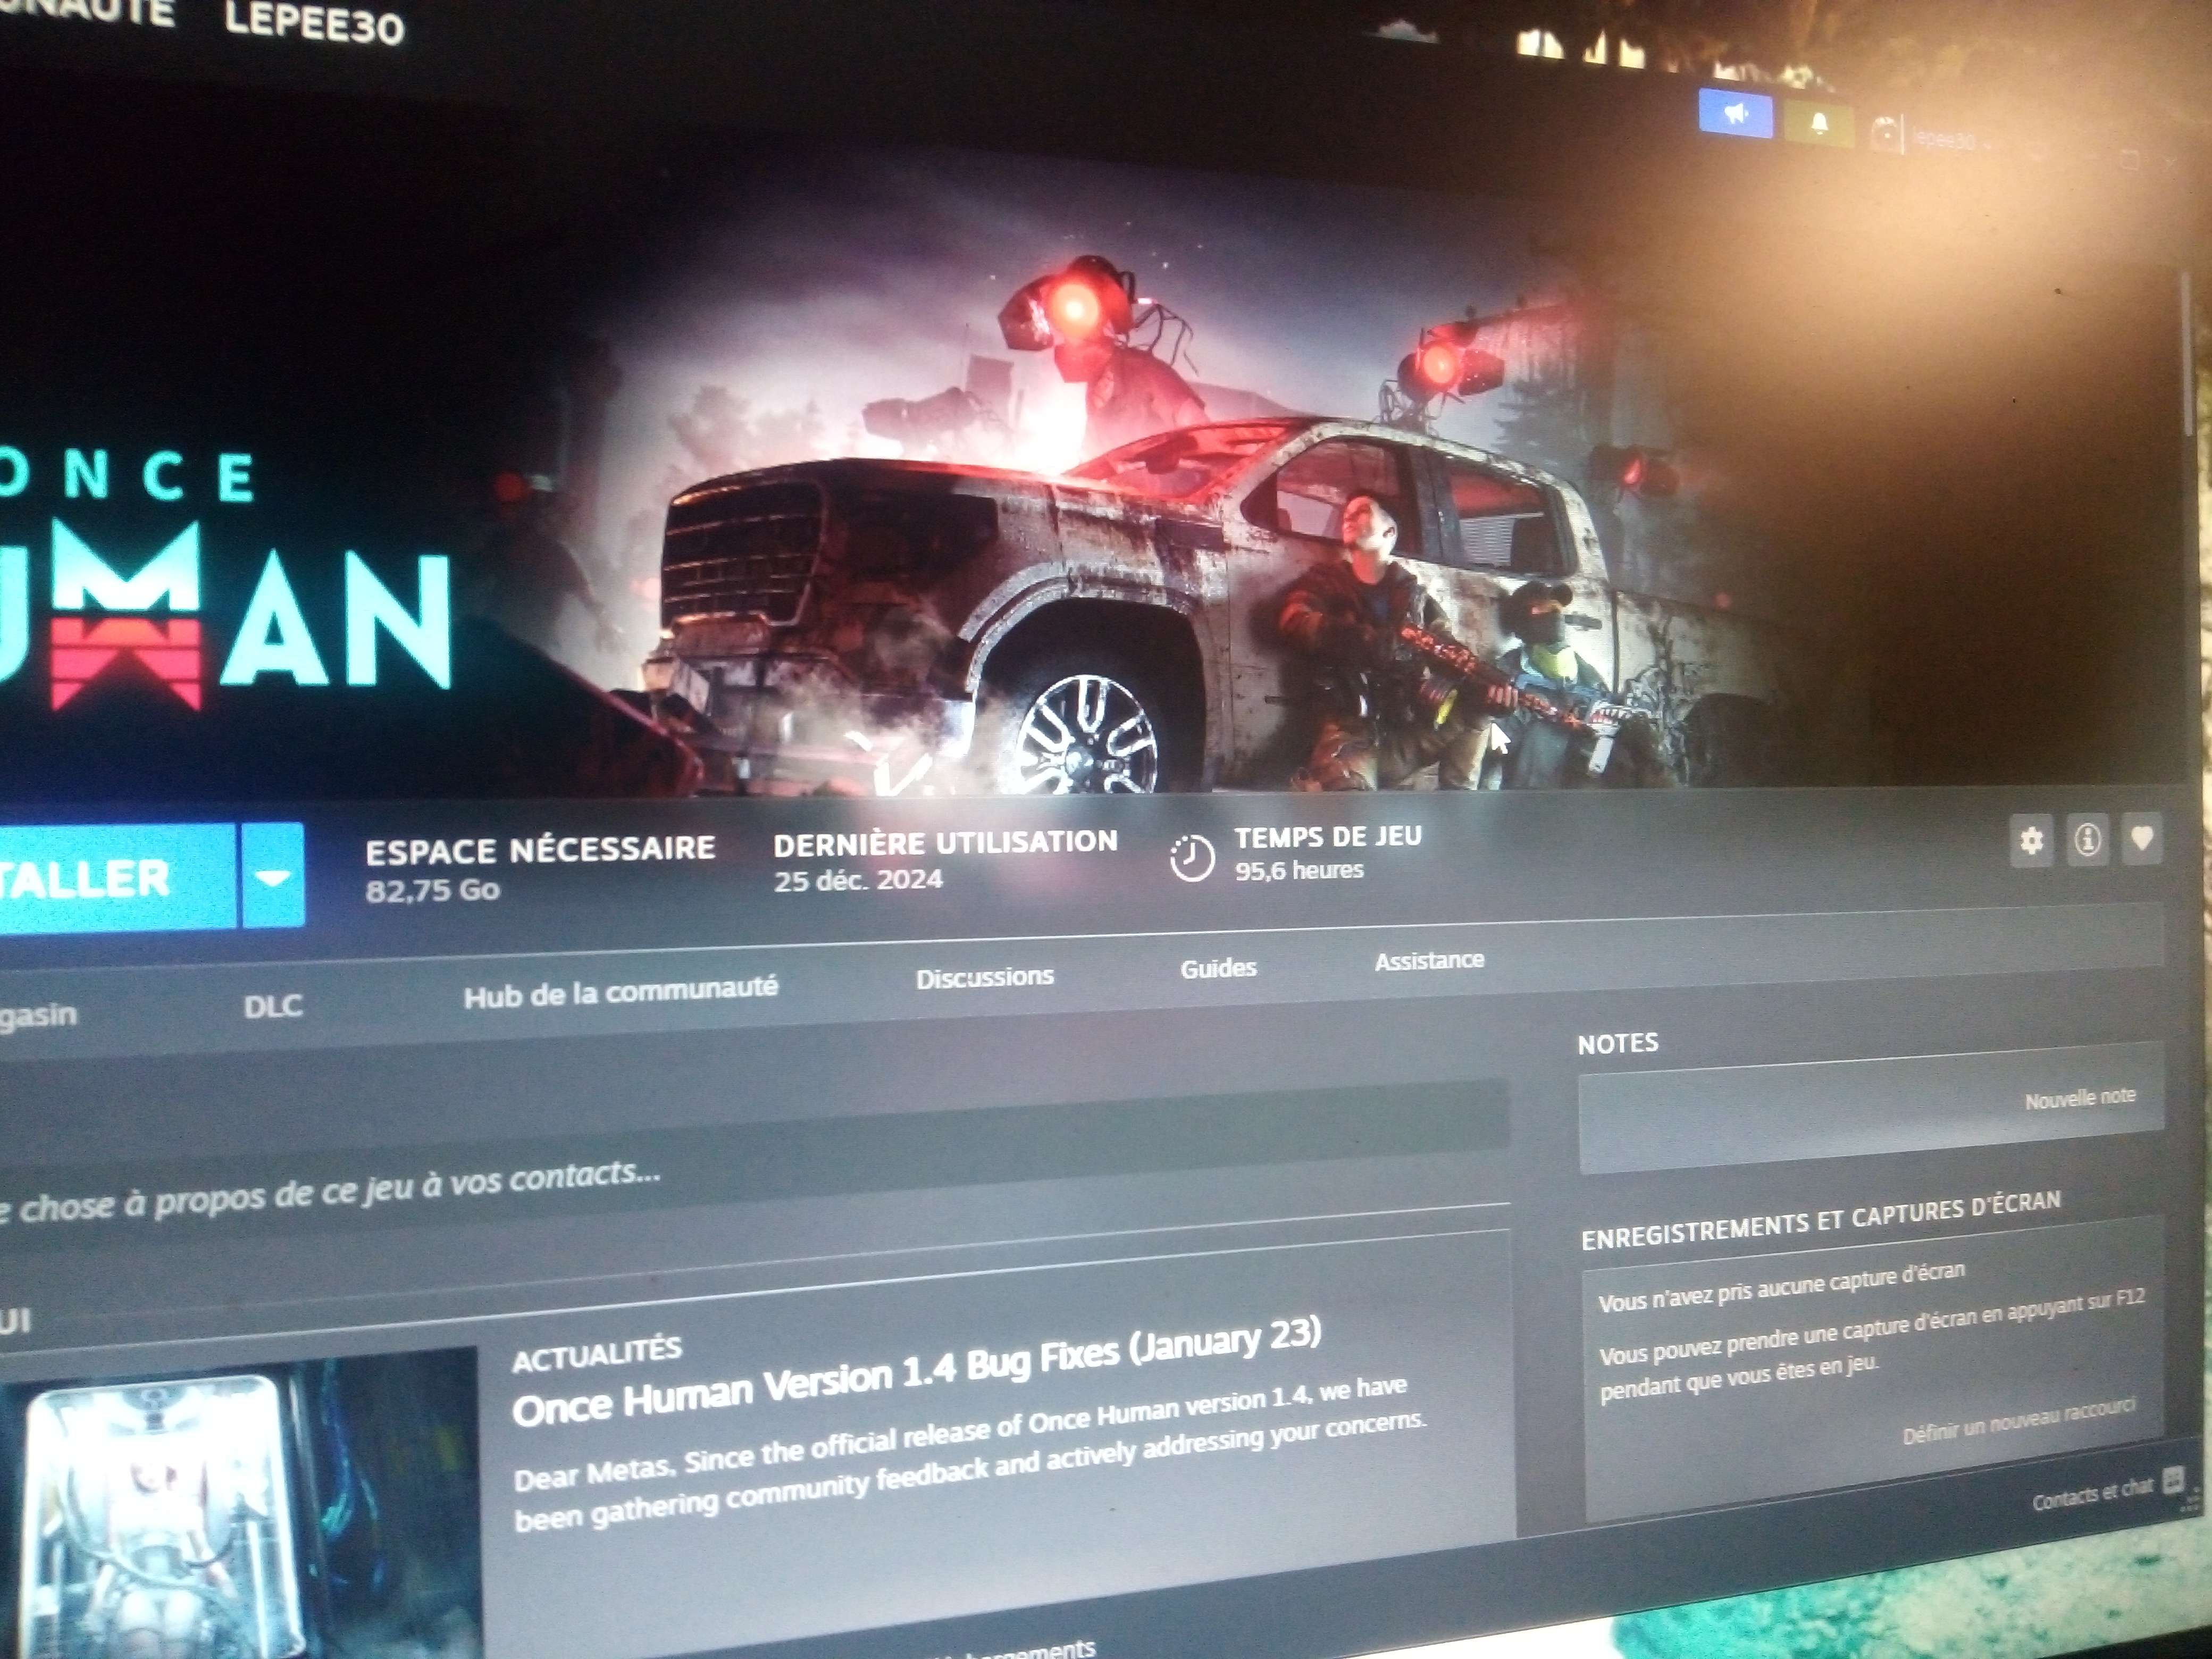Open the Assistance tab
This screenshot has height=1659, width=2212.
tap(1429, 961)
